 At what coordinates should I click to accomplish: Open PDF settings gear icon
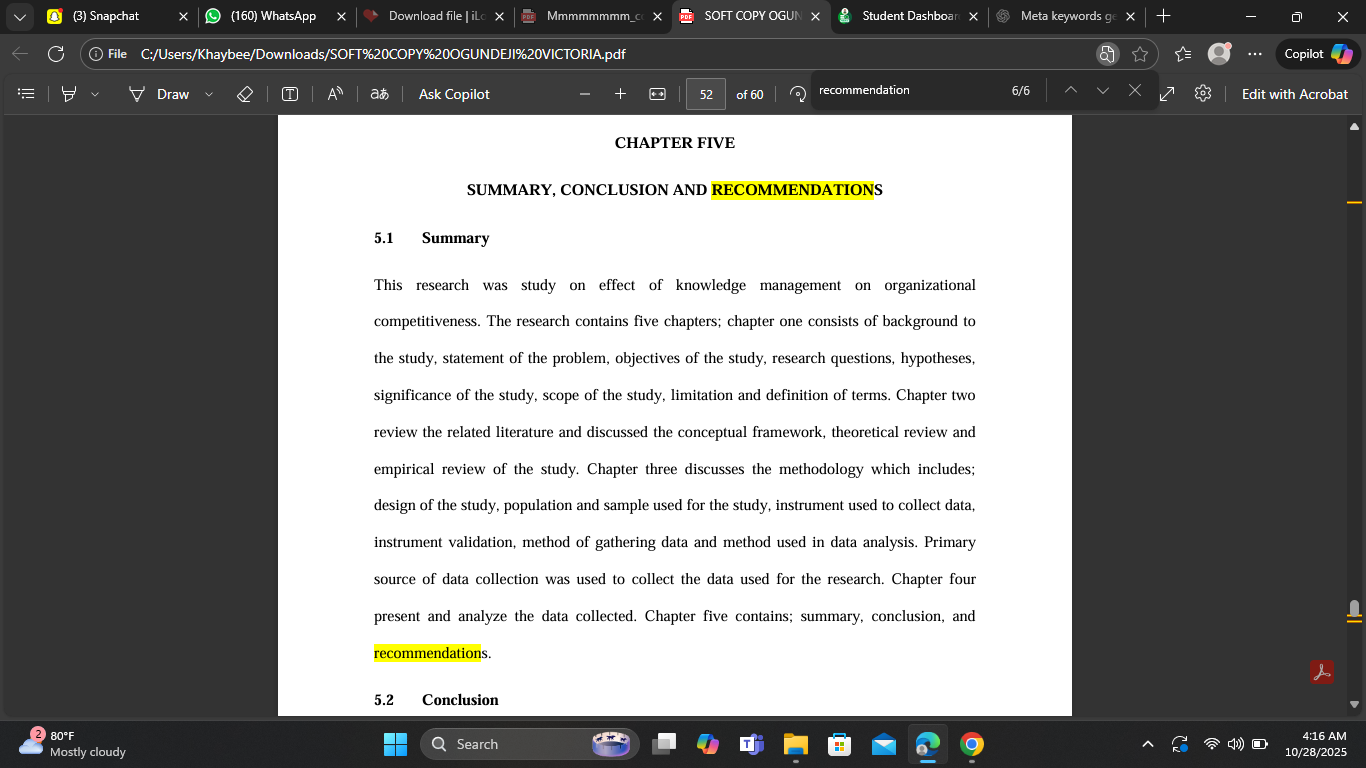[1203, 94]
